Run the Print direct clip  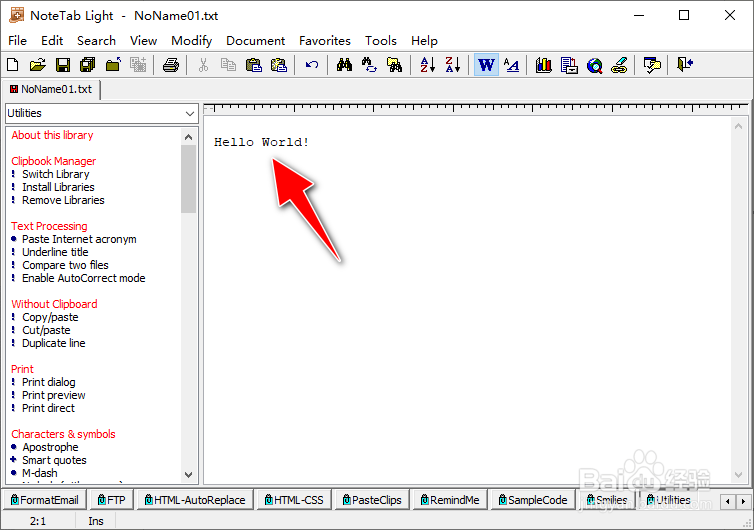coord(49,408)
